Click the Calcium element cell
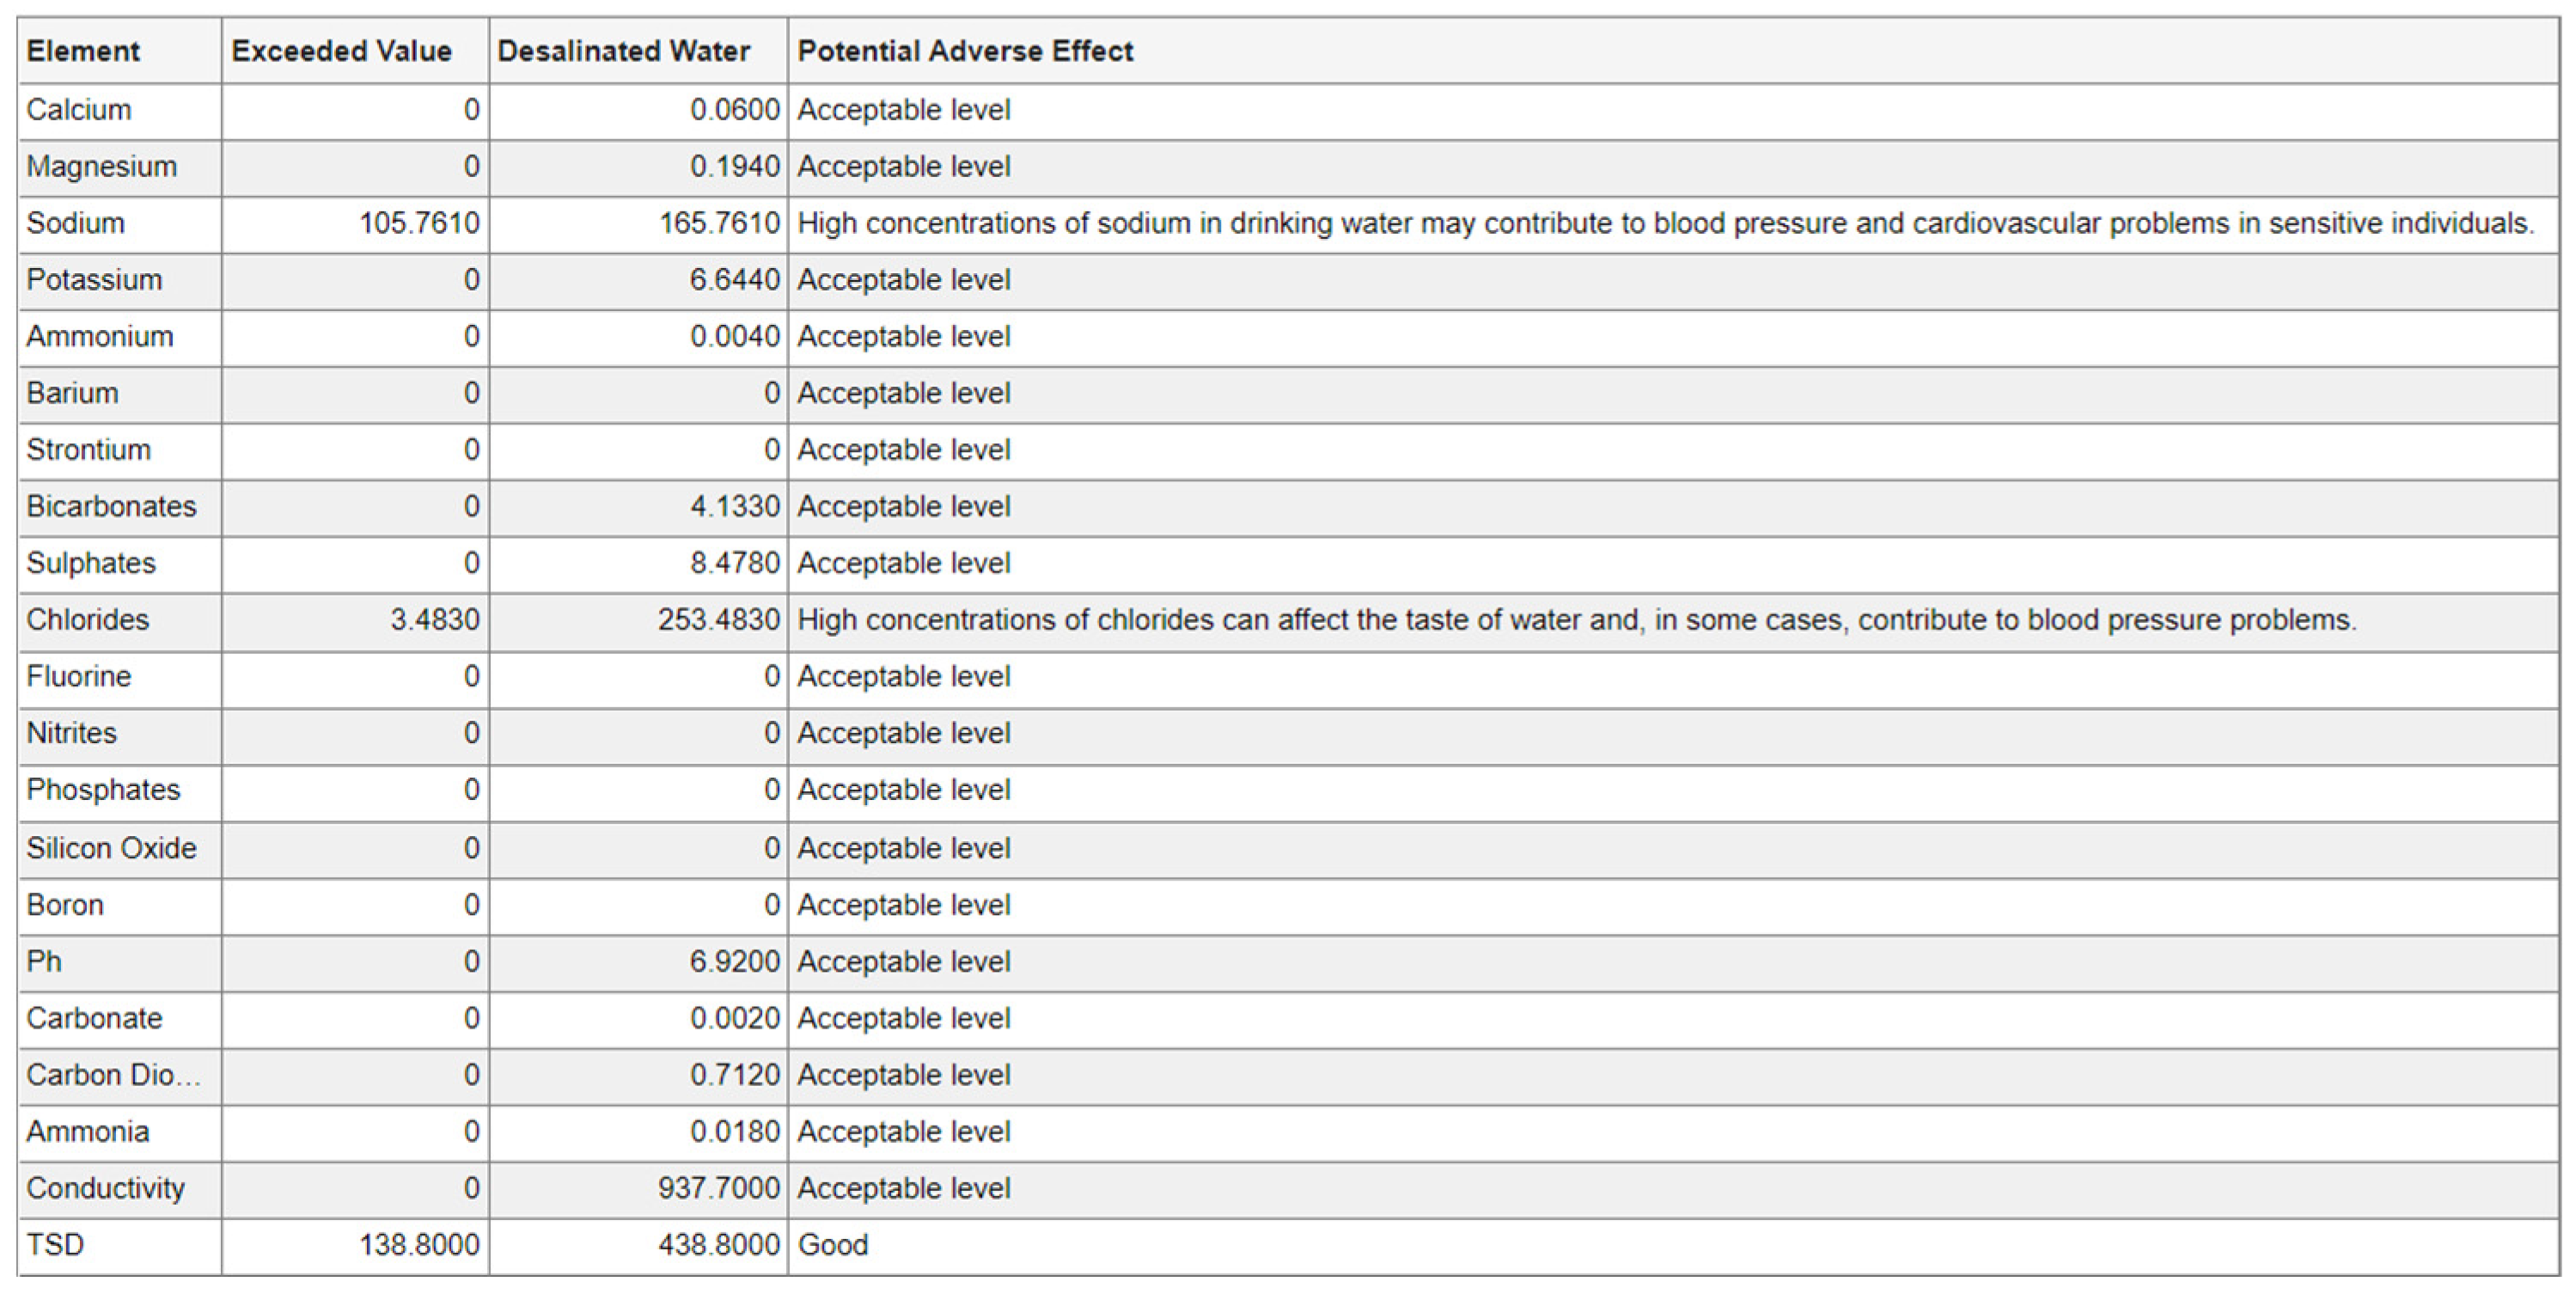The width and height of the screenshot is (2576, 1294). [x=79, y=110]
